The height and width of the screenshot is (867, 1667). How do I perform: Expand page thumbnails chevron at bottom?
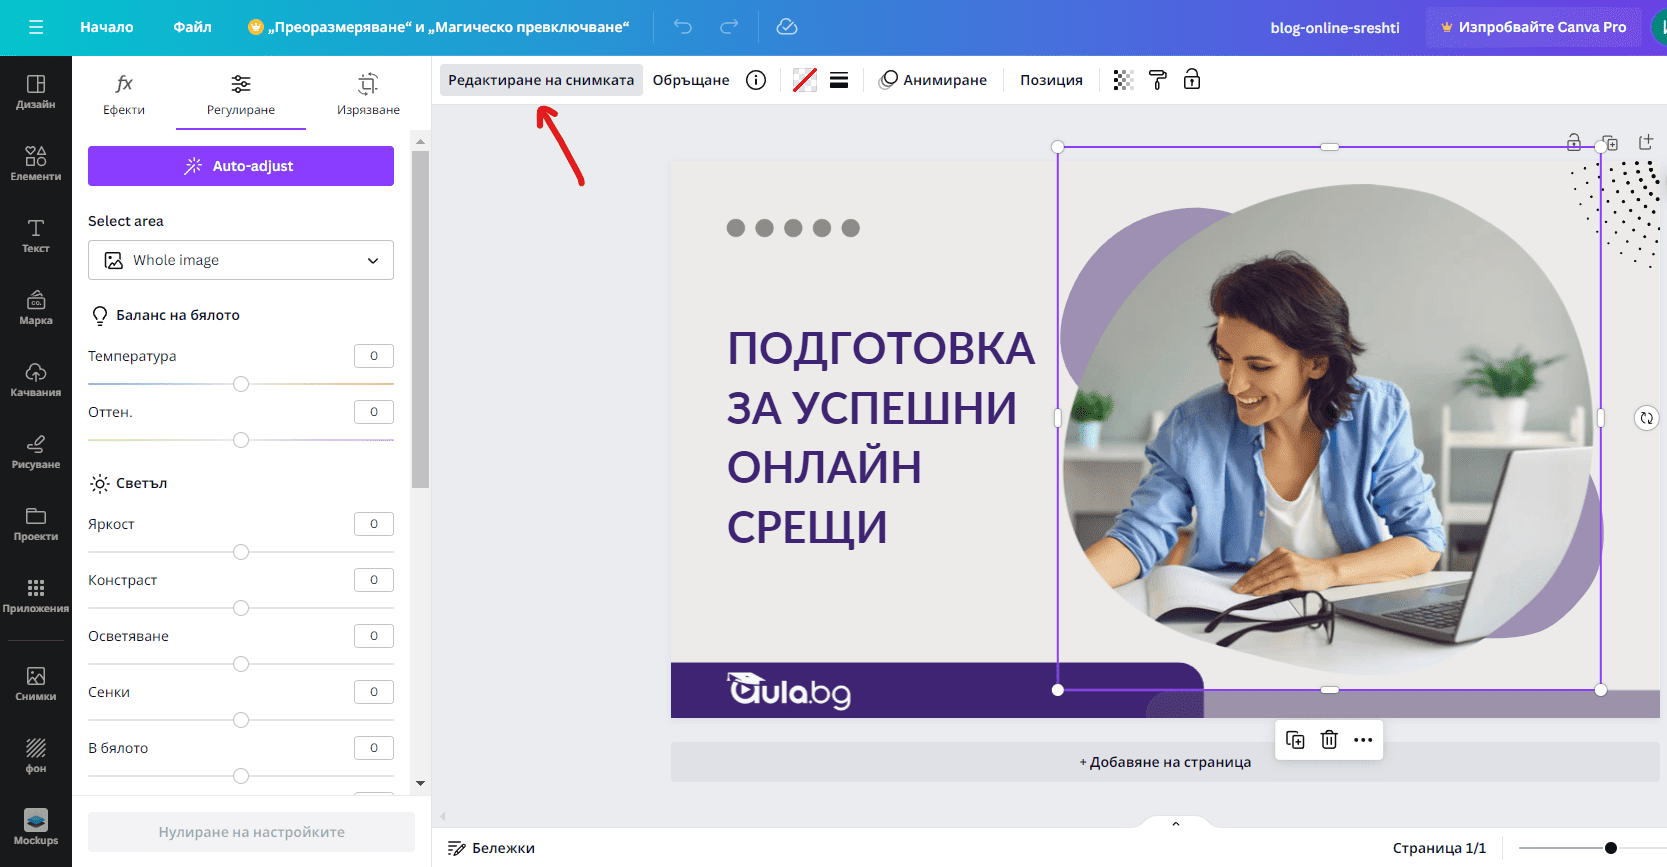[x=1176, y=824]
